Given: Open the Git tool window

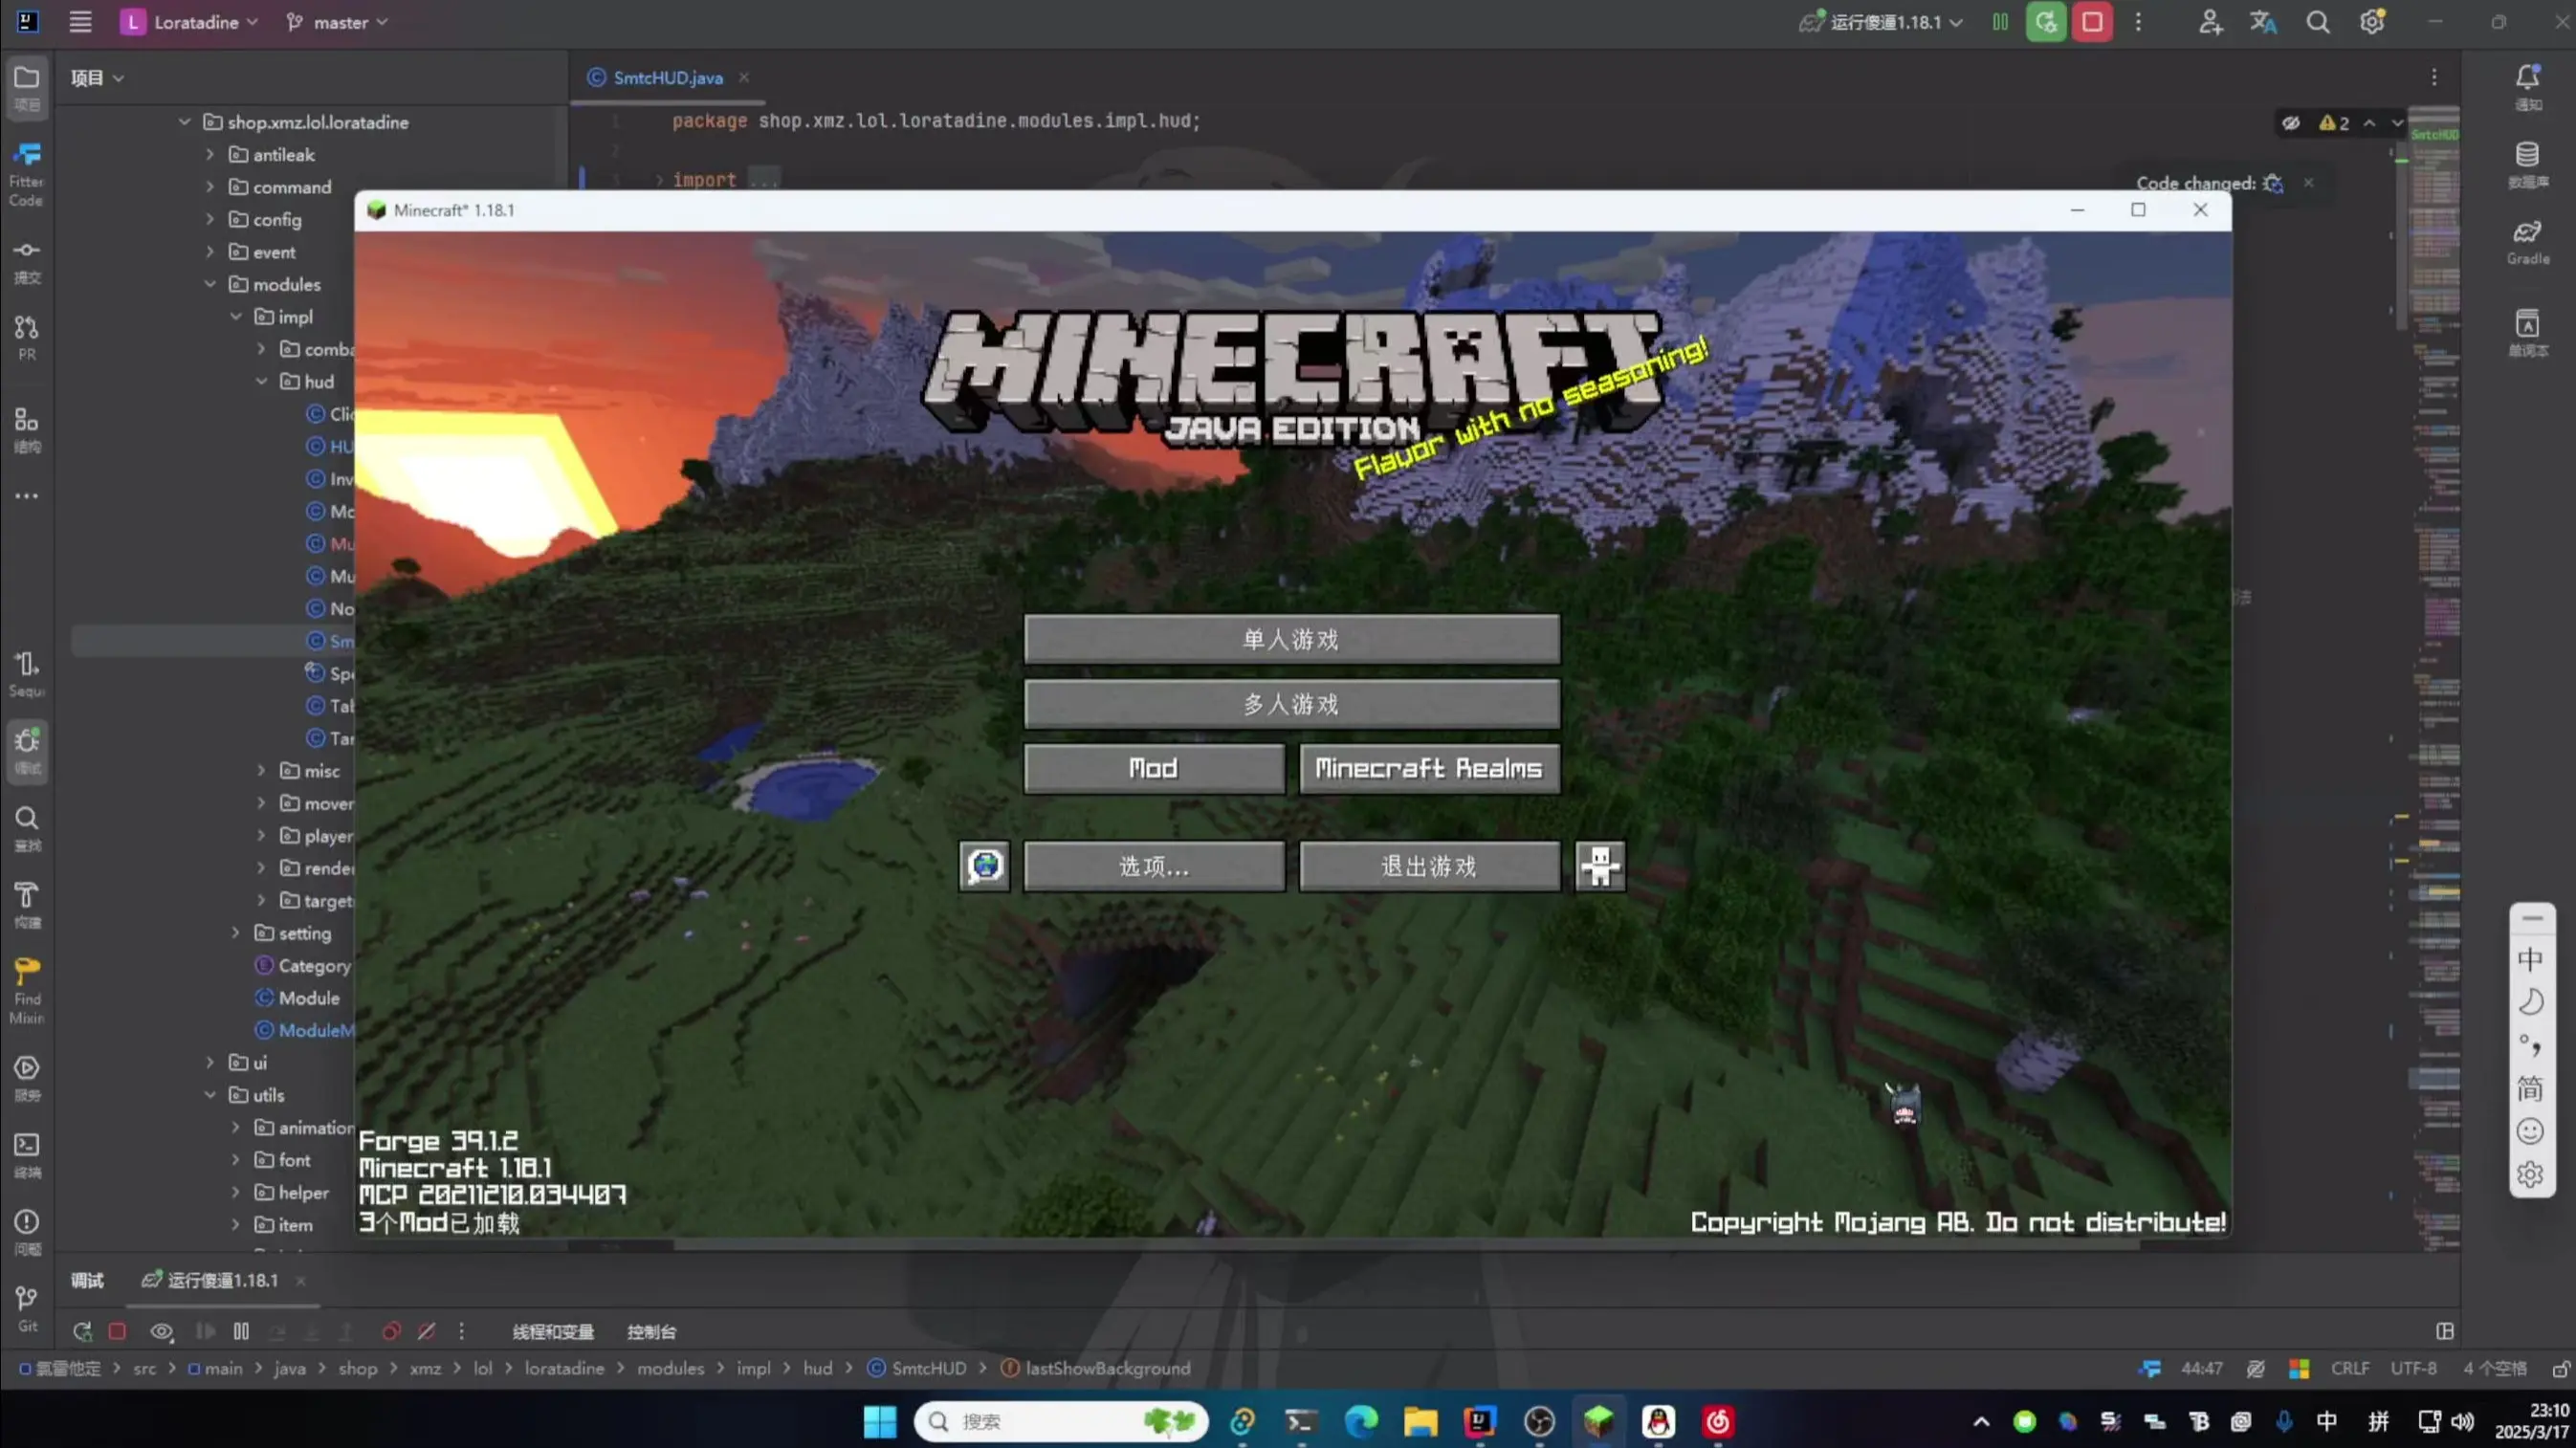Looking at the screenshot, I should [x=26, y=1300].
